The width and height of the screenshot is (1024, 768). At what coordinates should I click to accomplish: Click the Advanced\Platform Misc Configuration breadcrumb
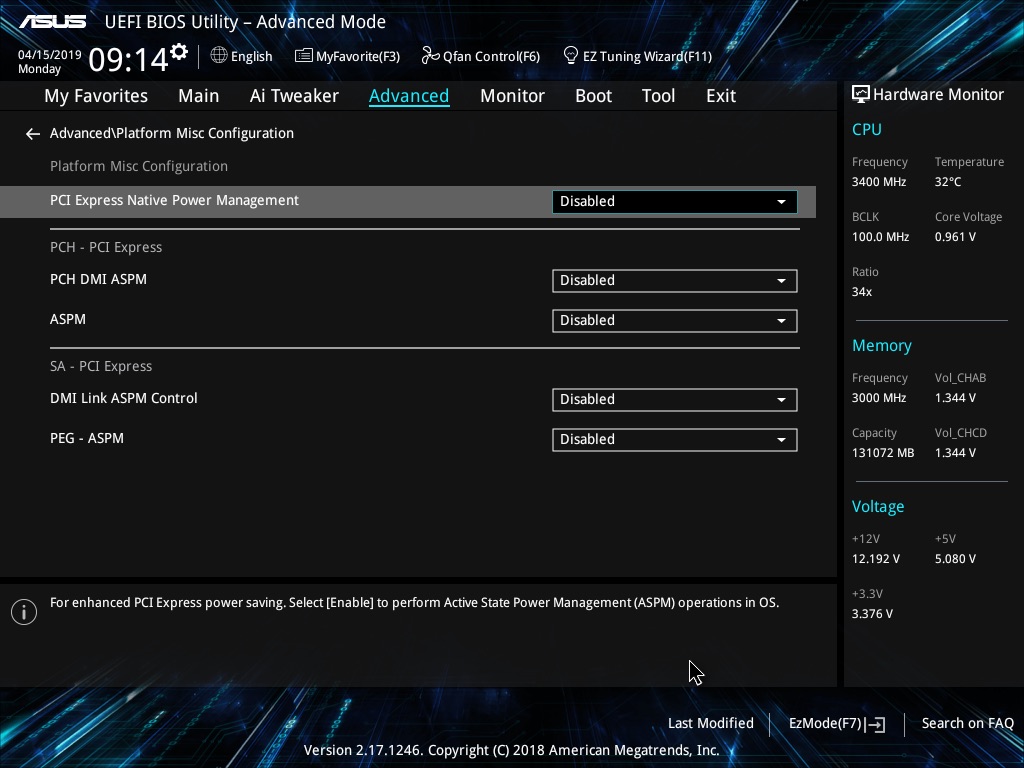coord(172,133)
